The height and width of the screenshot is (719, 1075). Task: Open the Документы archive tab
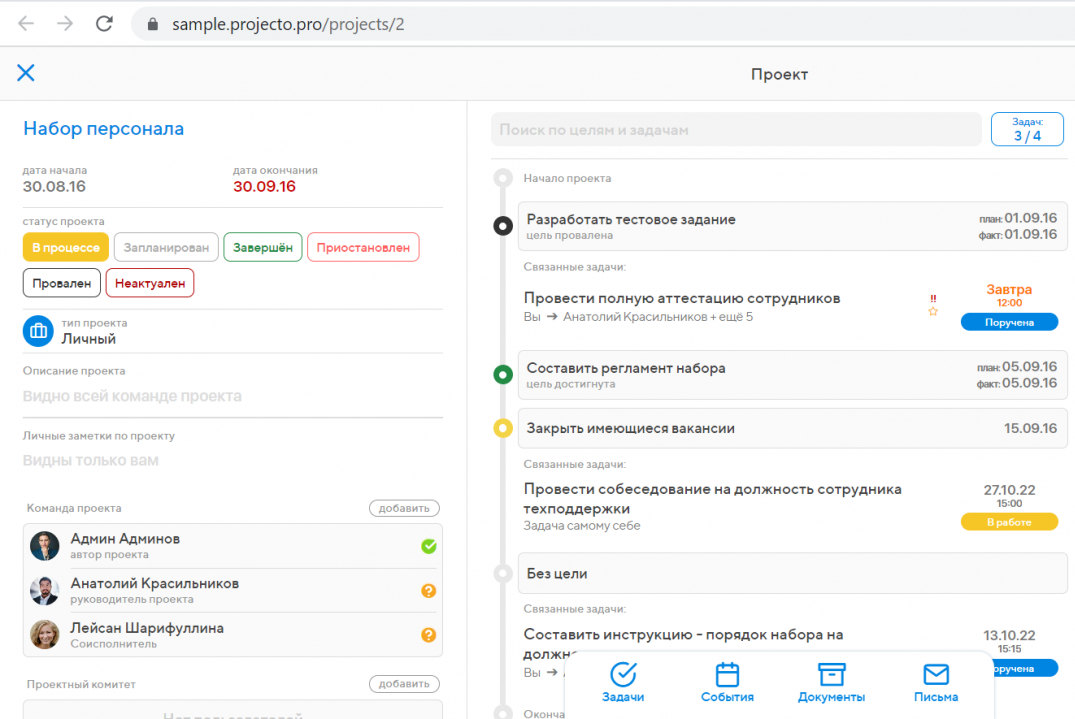pyautogui.click(x=832, y=683)
